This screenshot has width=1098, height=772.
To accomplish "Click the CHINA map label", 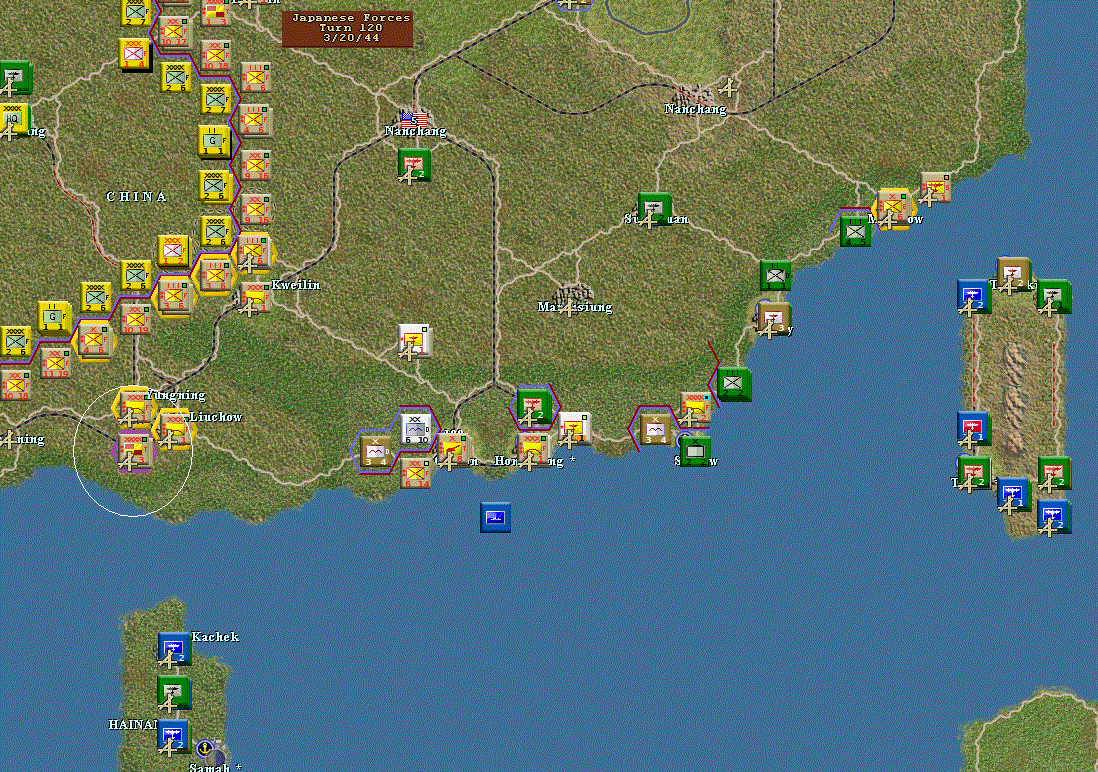I will coord(137,197).
